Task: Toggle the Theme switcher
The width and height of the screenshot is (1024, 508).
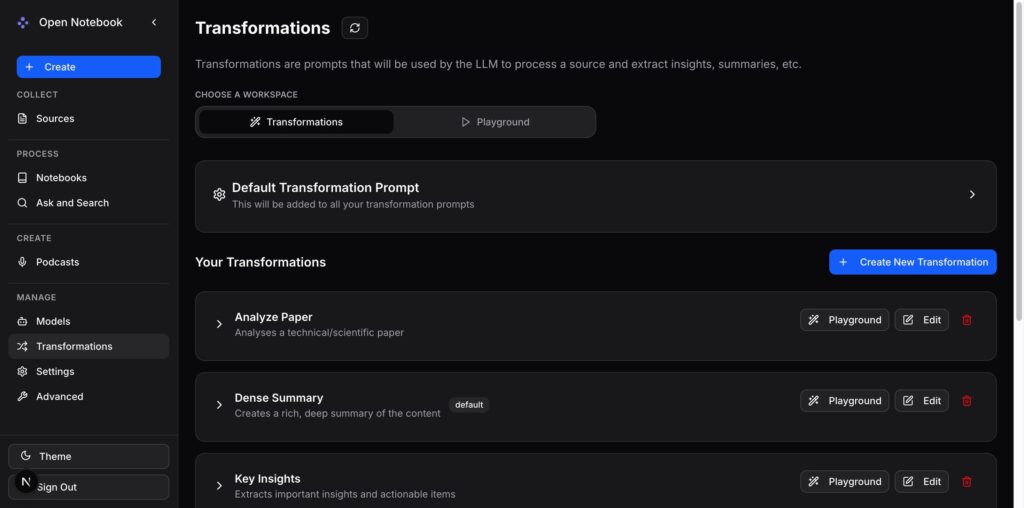Action: 88,456
